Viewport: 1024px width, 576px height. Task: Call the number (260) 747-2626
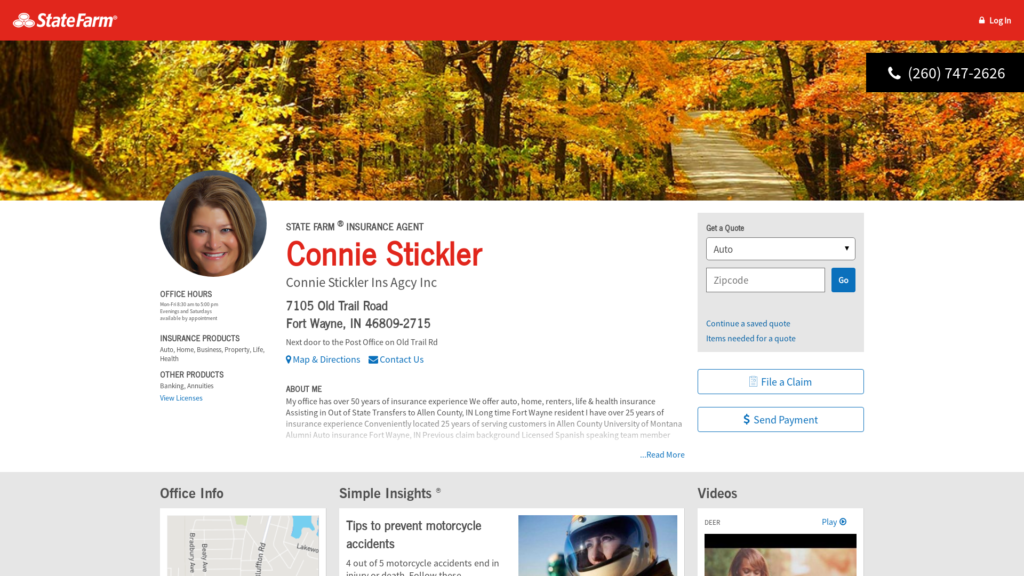tap(956, 73)
